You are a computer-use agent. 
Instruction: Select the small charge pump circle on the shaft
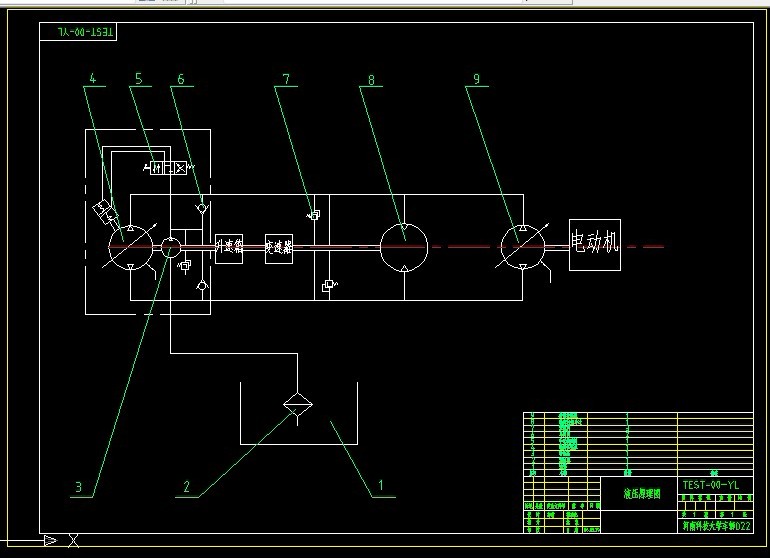pos(171,247)
